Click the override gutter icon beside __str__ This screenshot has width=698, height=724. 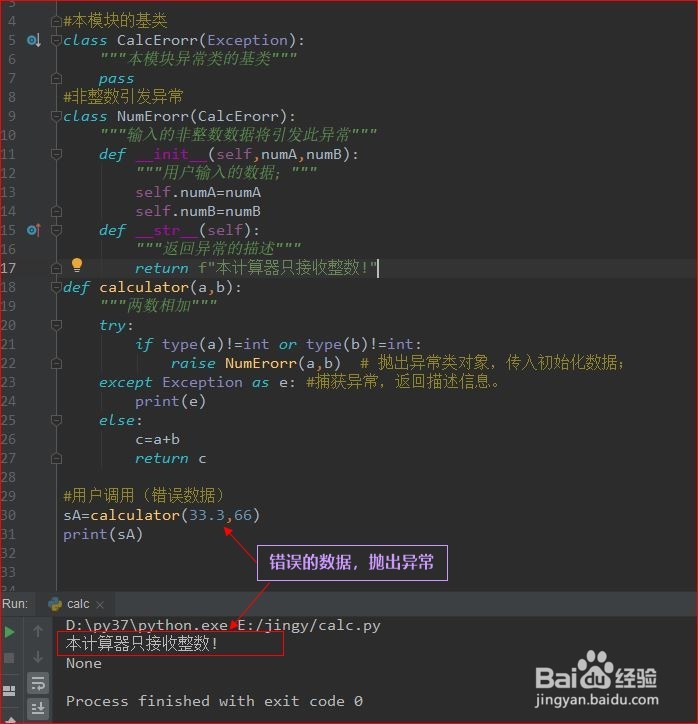pyautogui.click(x=34, y=230)
